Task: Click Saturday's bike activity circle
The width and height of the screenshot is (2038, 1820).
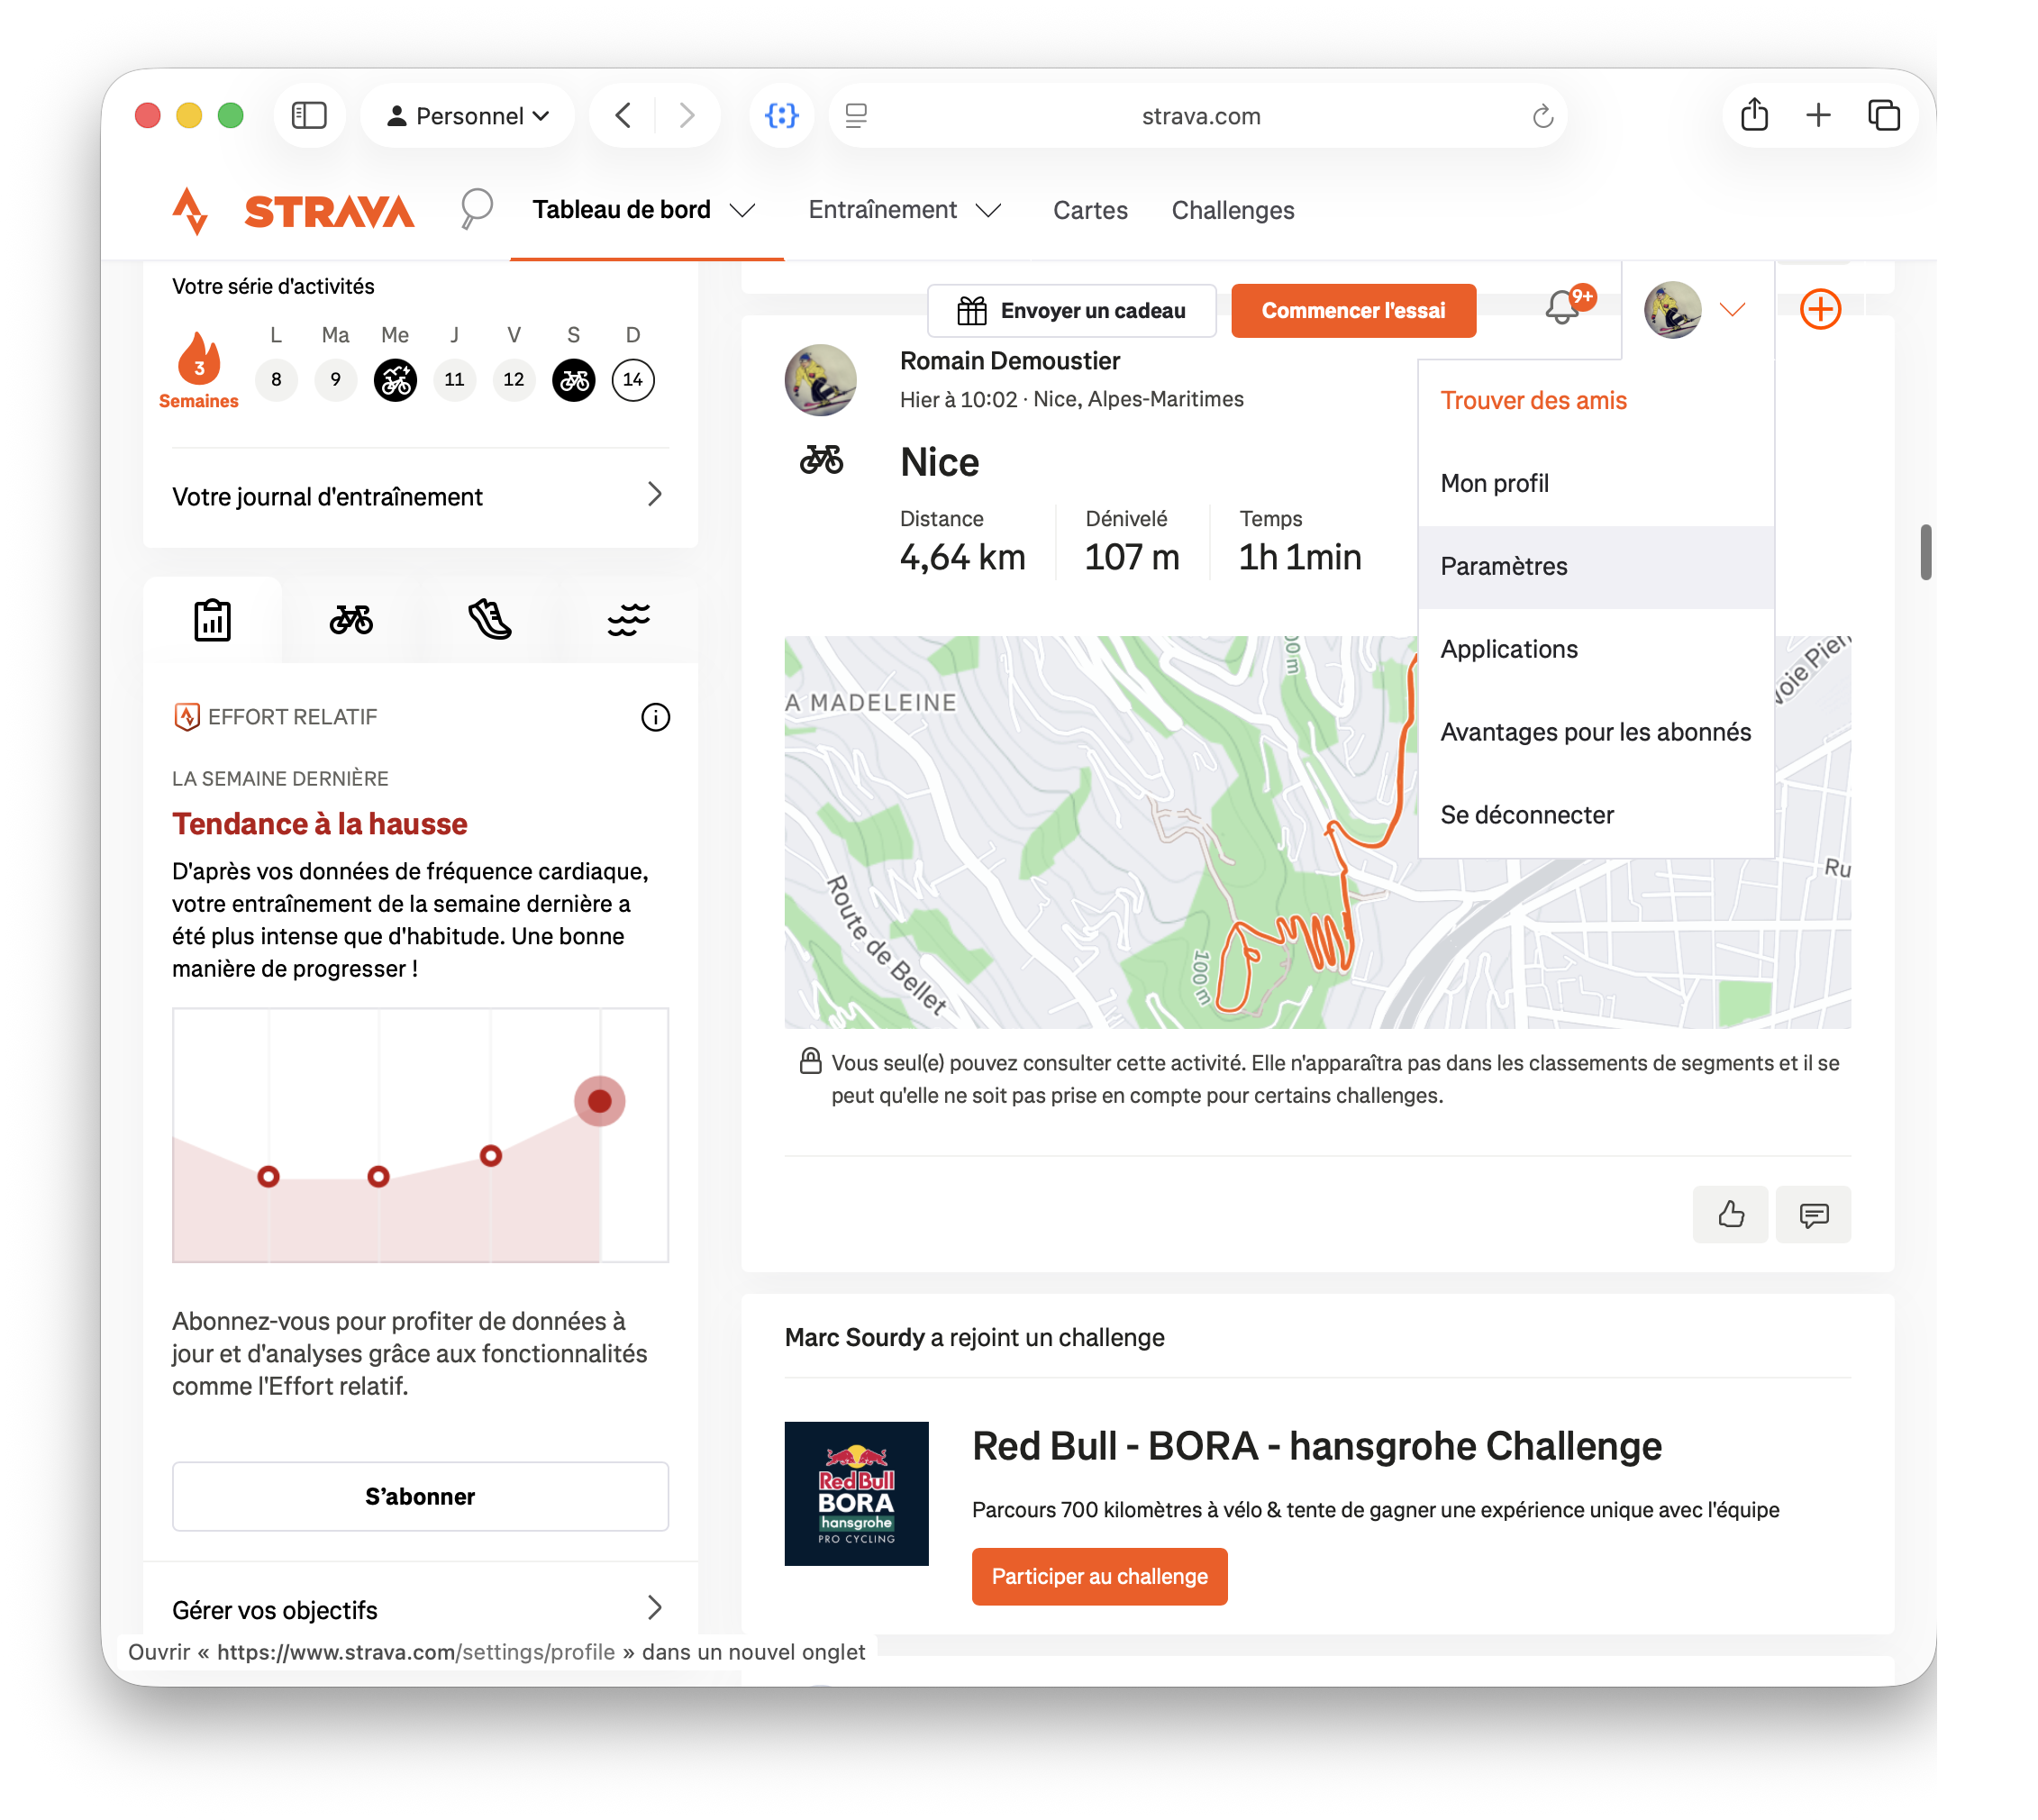Action: pyautogui.click(x=574, y=380)
